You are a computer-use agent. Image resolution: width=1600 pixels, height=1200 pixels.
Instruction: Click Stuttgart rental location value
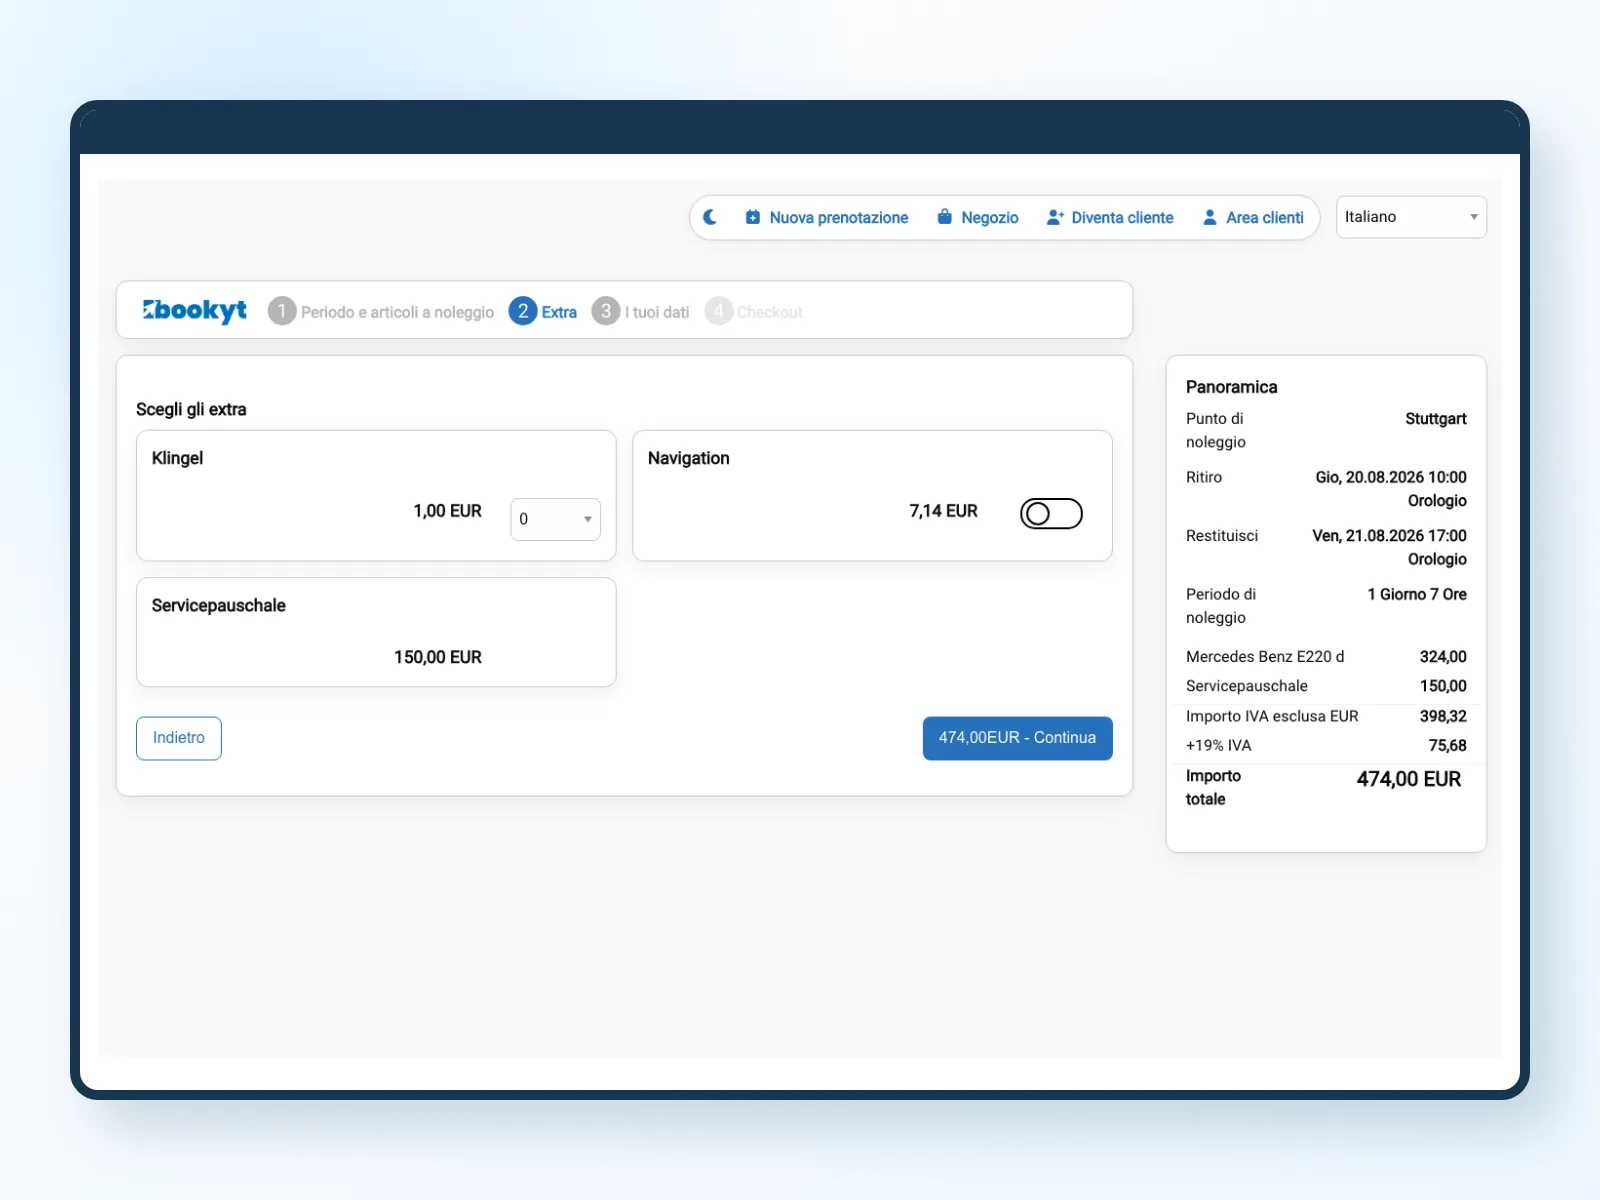[x=1436, y=419]
